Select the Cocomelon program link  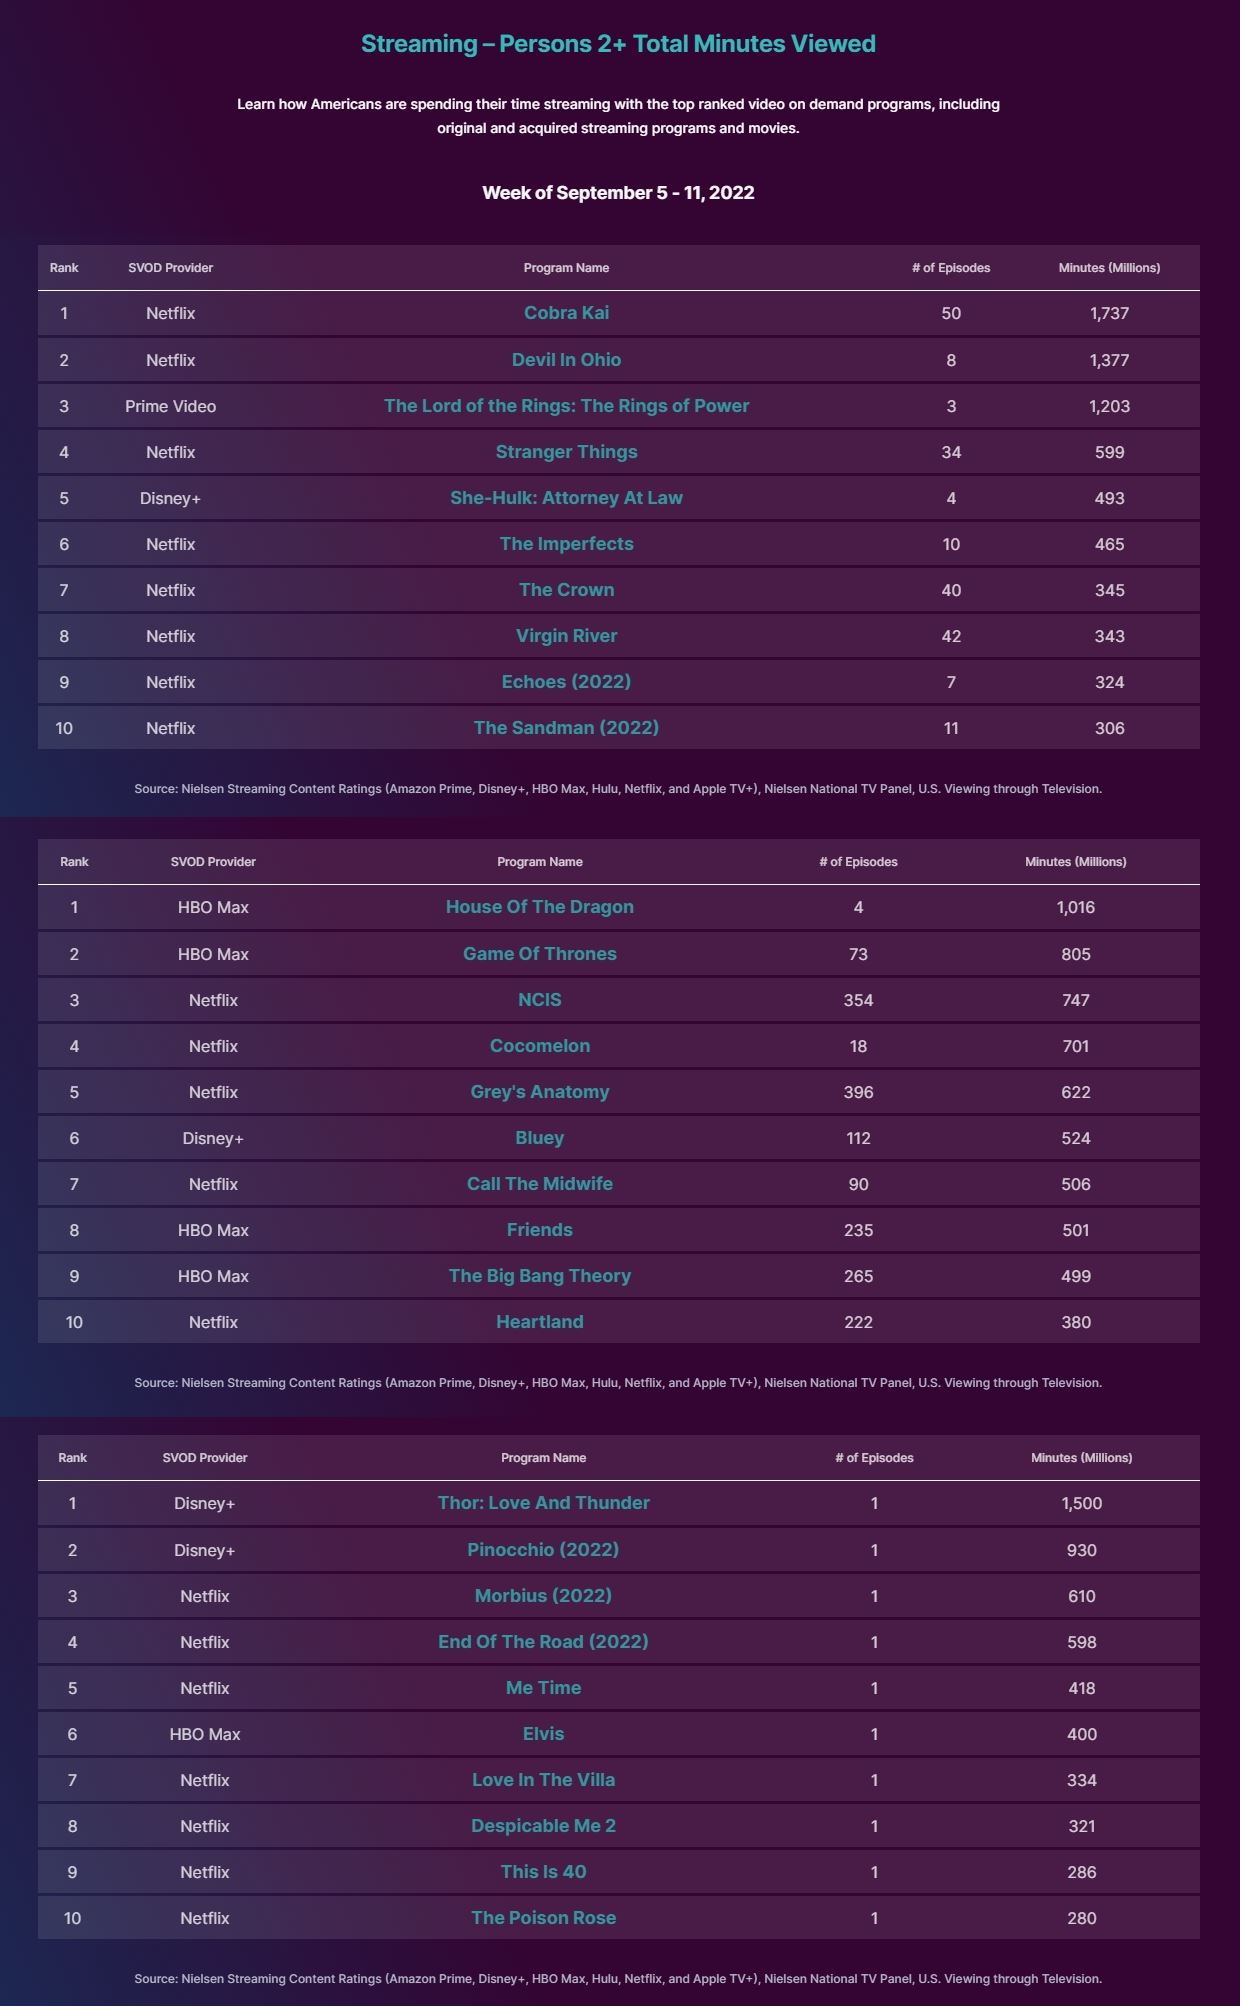coord(539,1046)
